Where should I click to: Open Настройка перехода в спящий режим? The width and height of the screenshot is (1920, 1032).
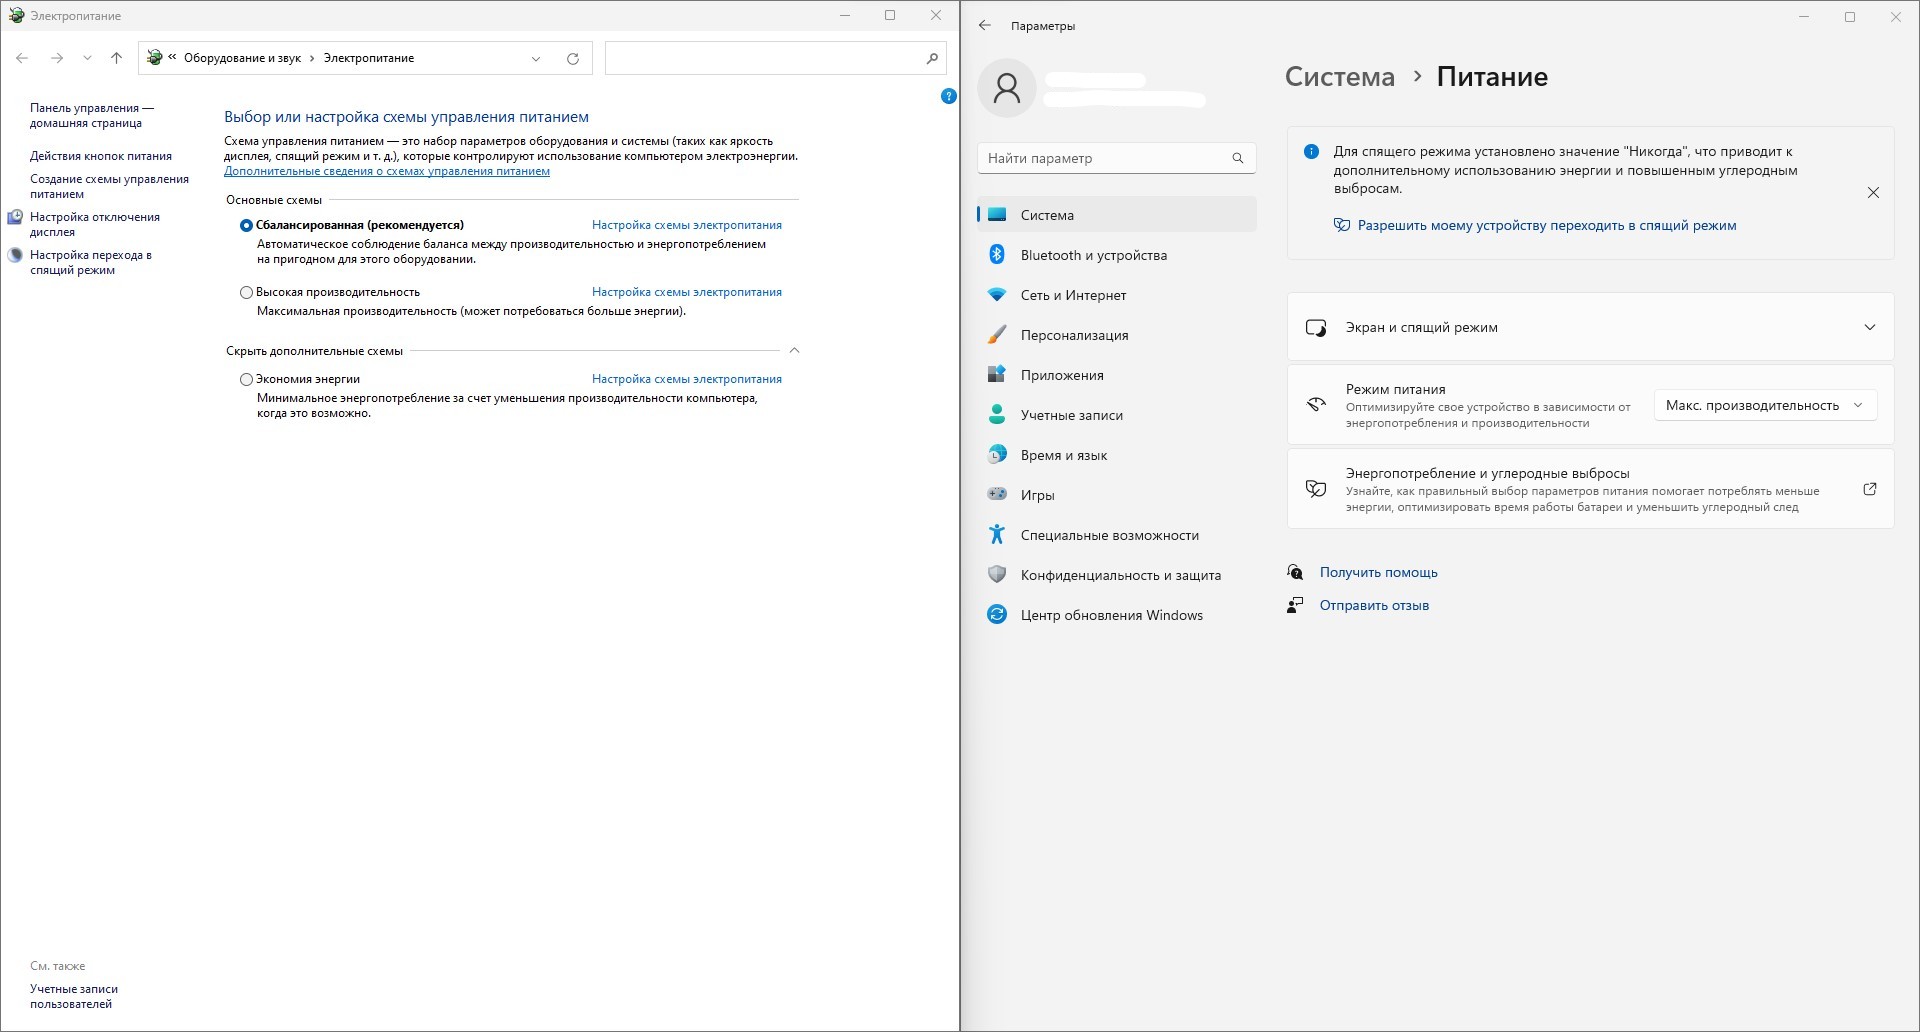coord(91,262)
